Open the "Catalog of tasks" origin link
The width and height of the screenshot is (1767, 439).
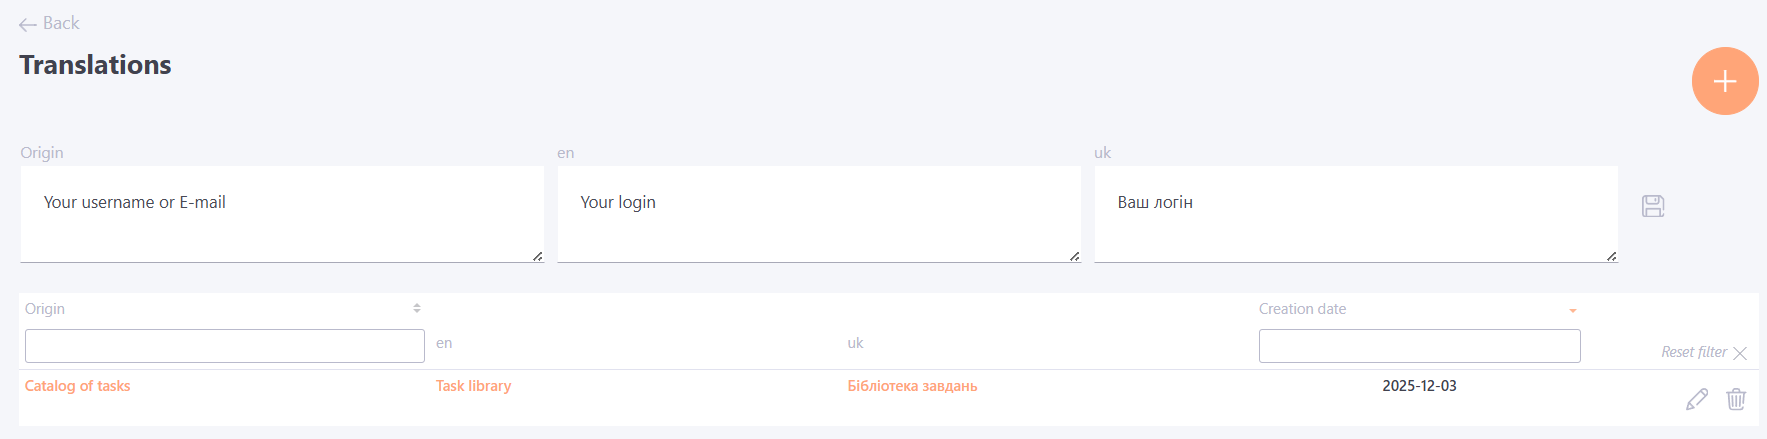pyautogui.click(x=78, y=386)
